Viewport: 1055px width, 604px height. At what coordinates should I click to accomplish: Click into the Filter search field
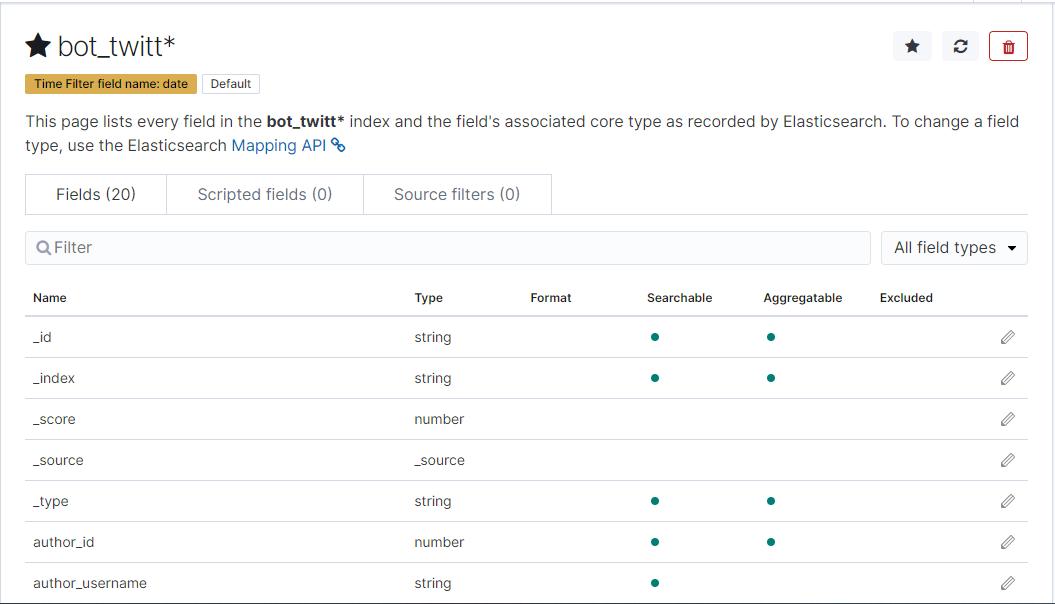click(x=450, y=248)
